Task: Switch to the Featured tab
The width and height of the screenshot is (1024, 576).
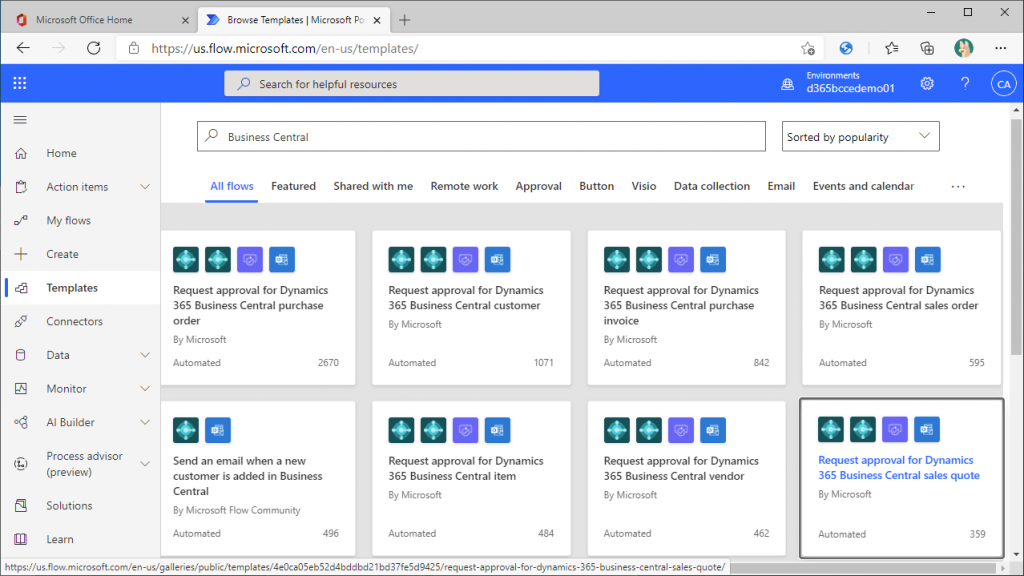Action: tap(293, 186)
